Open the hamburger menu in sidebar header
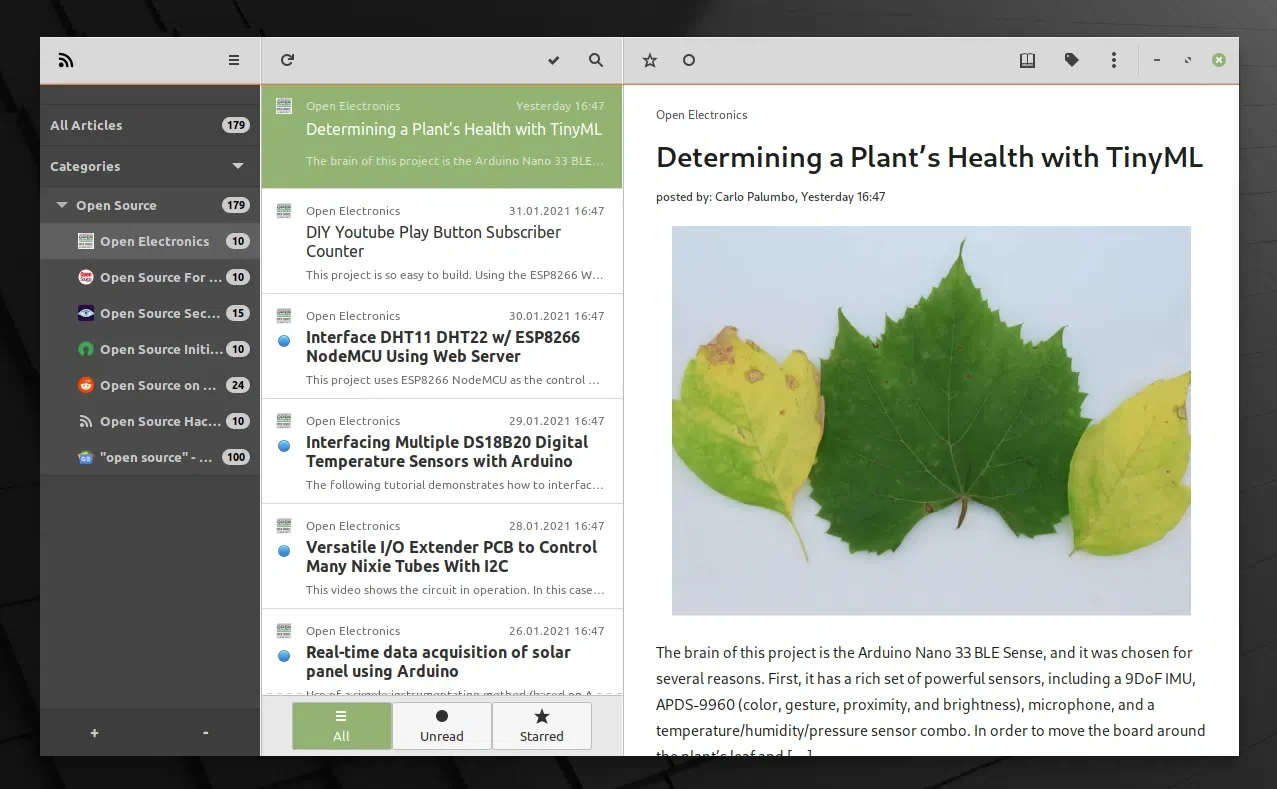 tap(234, 60)
